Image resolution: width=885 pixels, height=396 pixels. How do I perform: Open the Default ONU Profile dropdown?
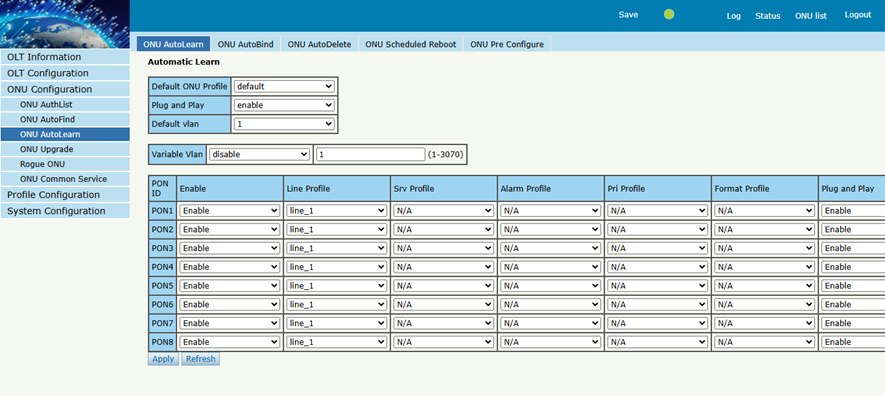point(284,86)
